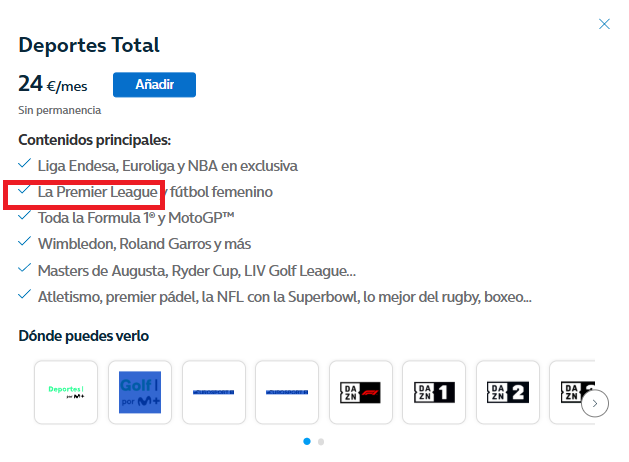Click the Añadir button
629x462 pixels.
tap(154, 85)
